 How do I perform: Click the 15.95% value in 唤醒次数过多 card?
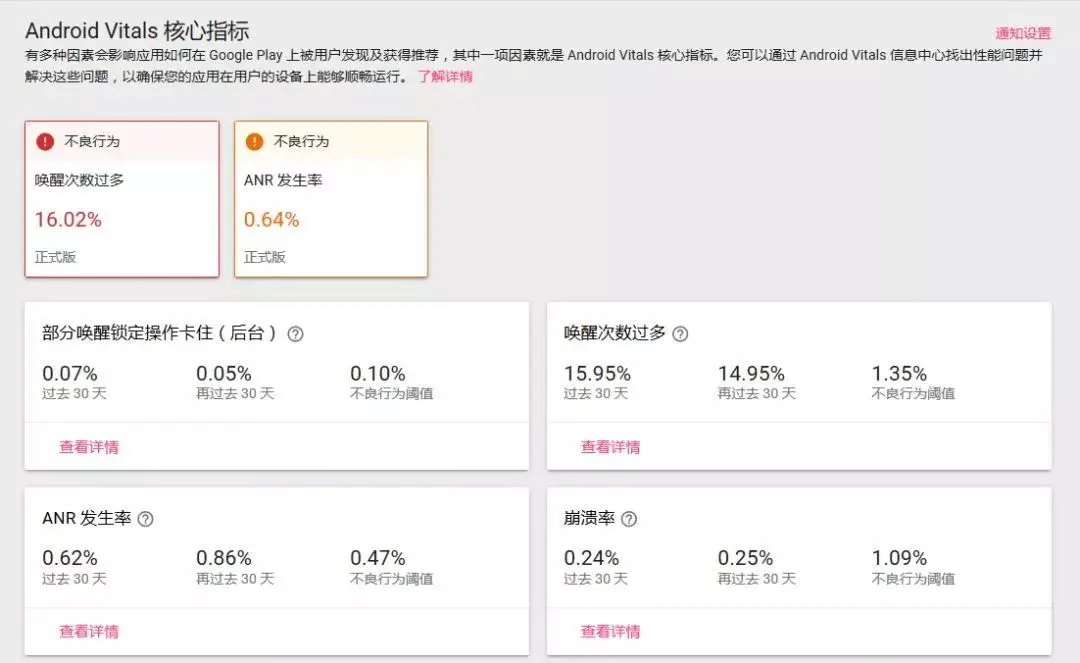pos(597,373)
